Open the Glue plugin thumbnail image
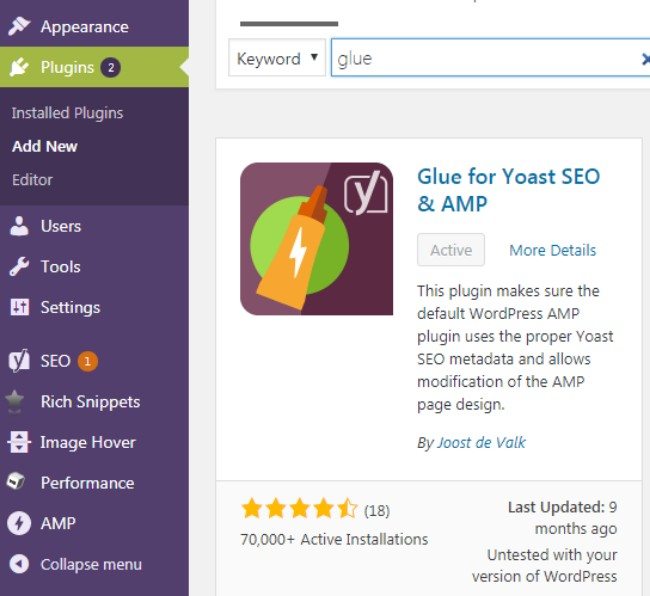Screen dimensions: 650x596 (316, 239)
